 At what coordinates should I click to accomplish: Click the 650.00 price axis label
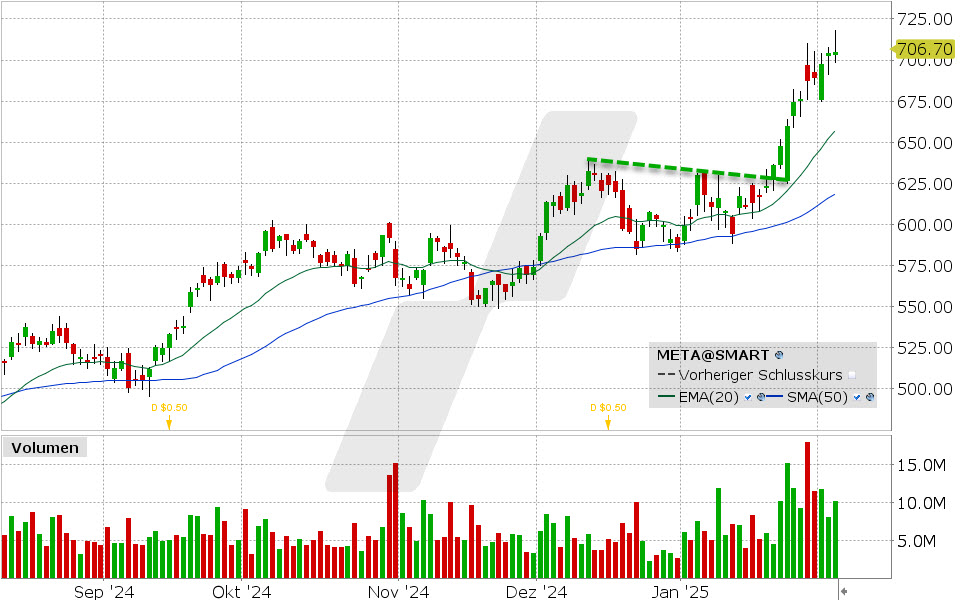[924, 143]
